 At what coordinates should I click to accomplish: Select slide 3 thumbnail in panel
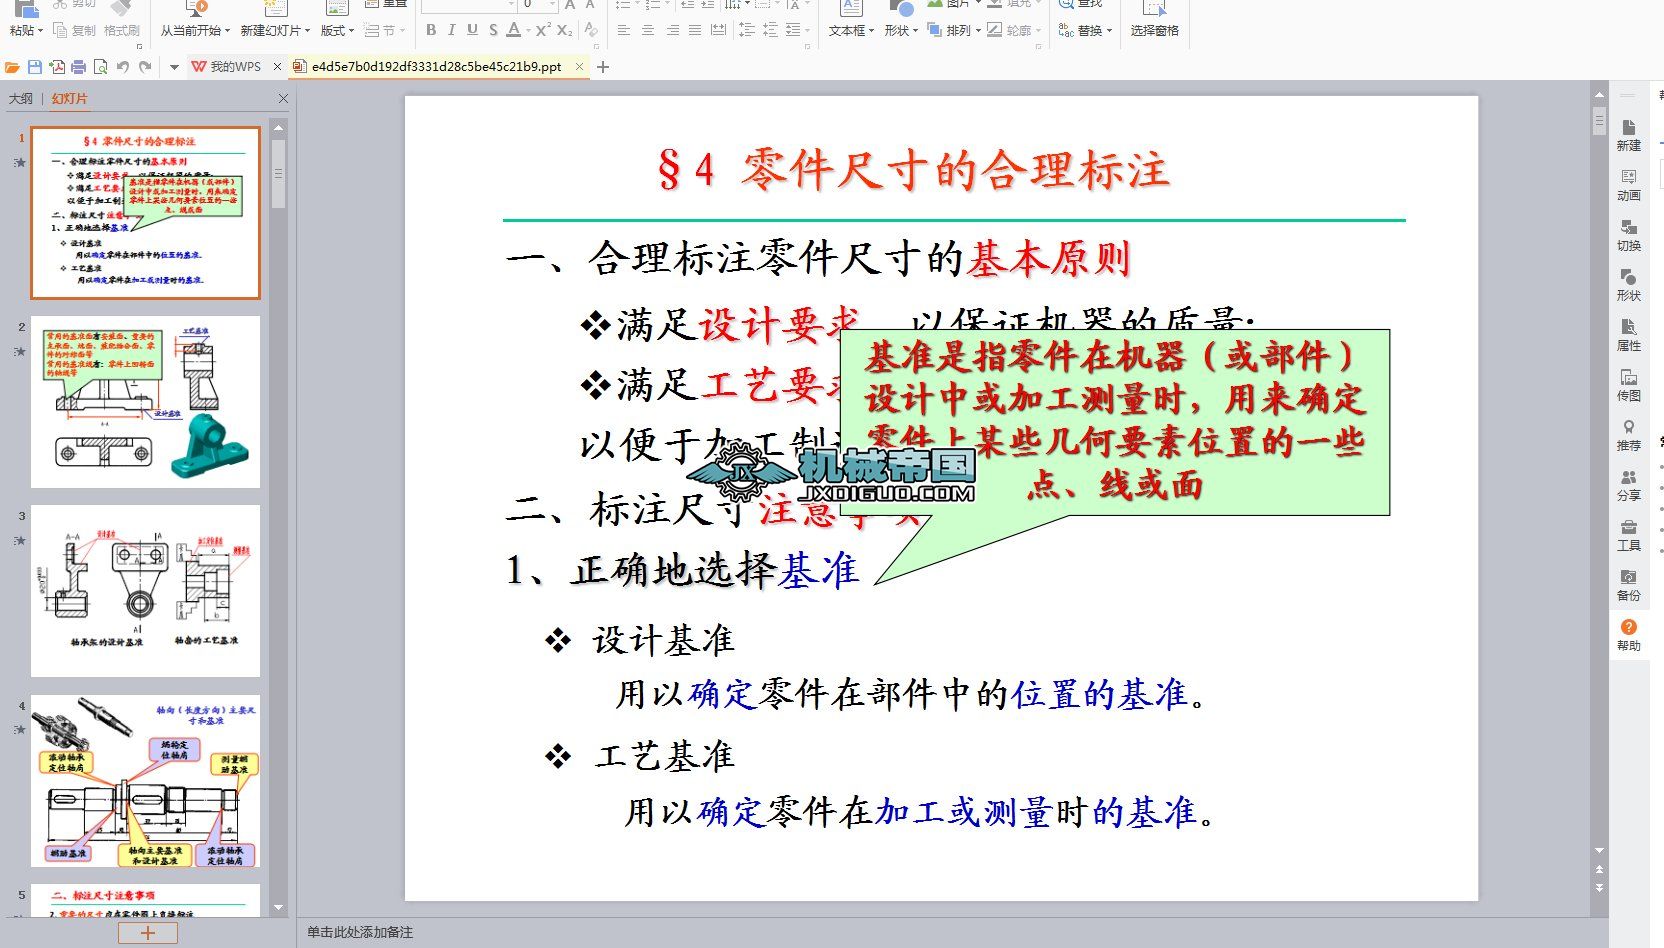(145, 591)
